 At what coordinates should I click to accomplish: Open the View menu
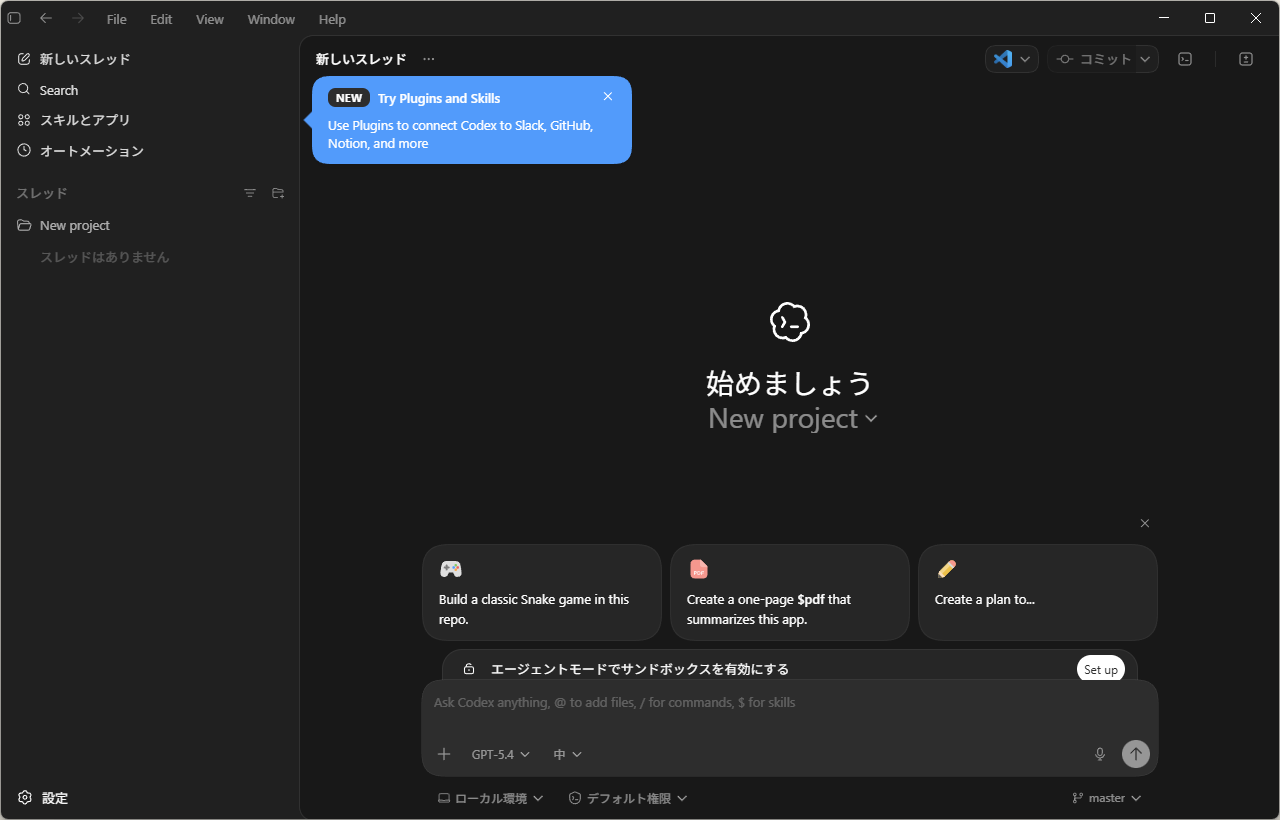tap(210, 19)
